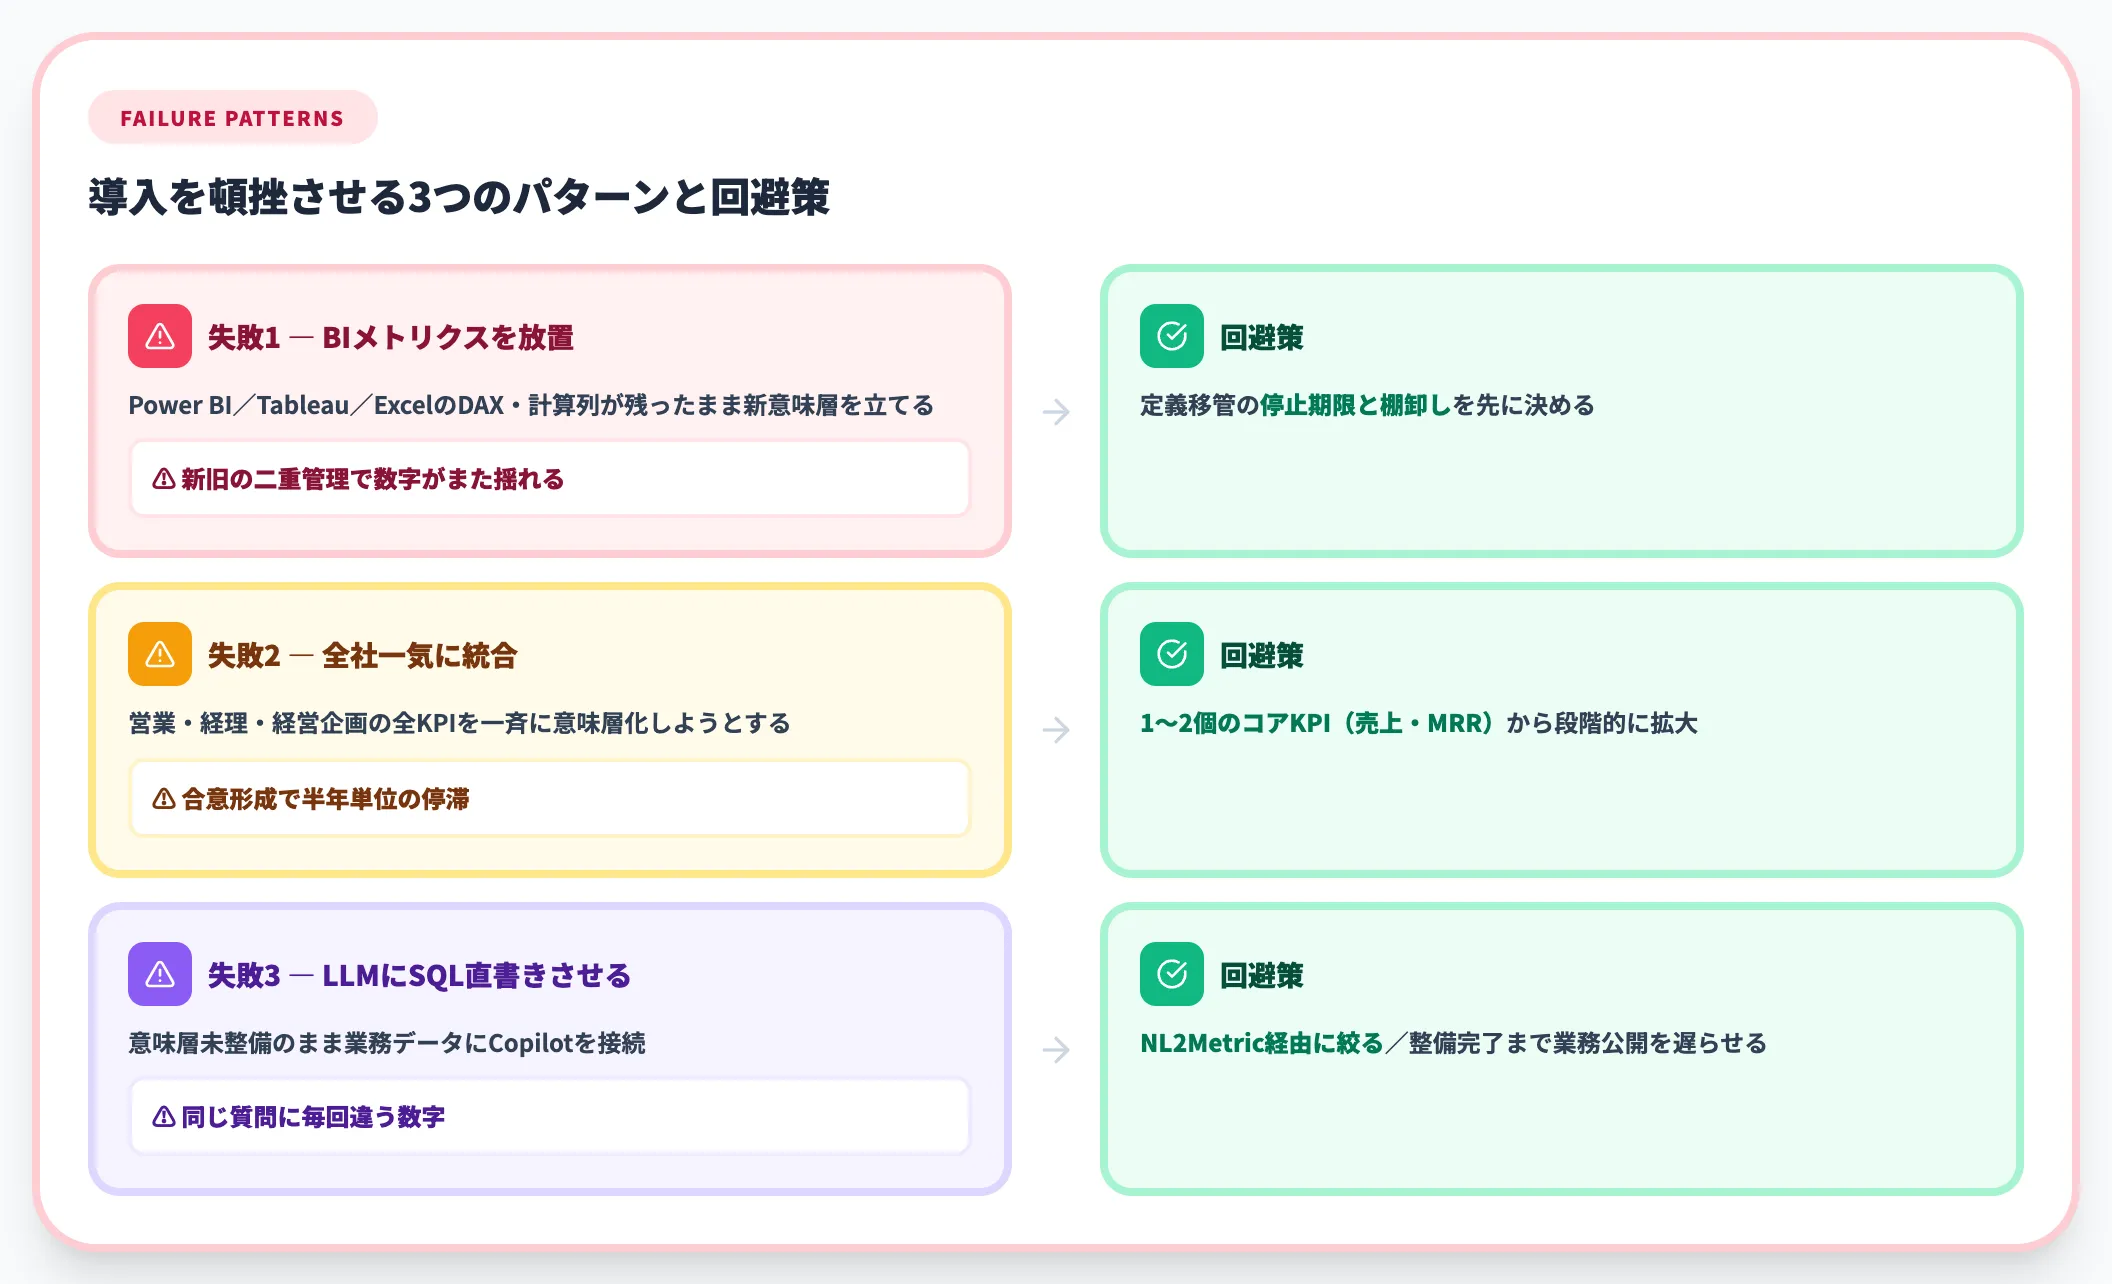Select the green checkmark icon beside third 回避策
The width and height of the screenshot is (2112, 1284).
coord(1170,974)
